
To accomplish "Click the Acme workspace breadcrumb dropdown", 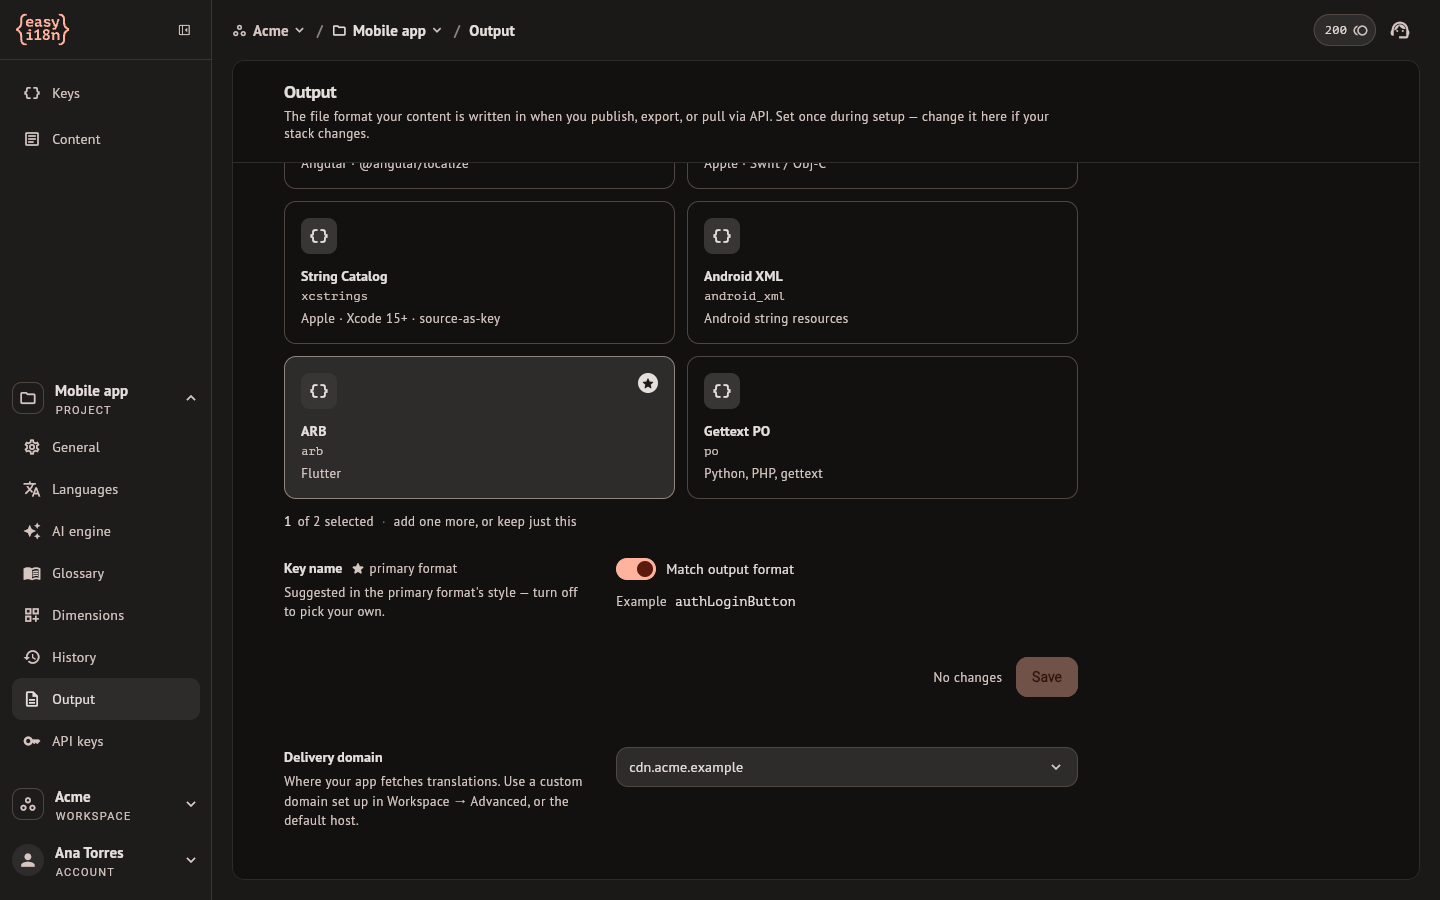I will pyautogui.click(x=269, y=31).
